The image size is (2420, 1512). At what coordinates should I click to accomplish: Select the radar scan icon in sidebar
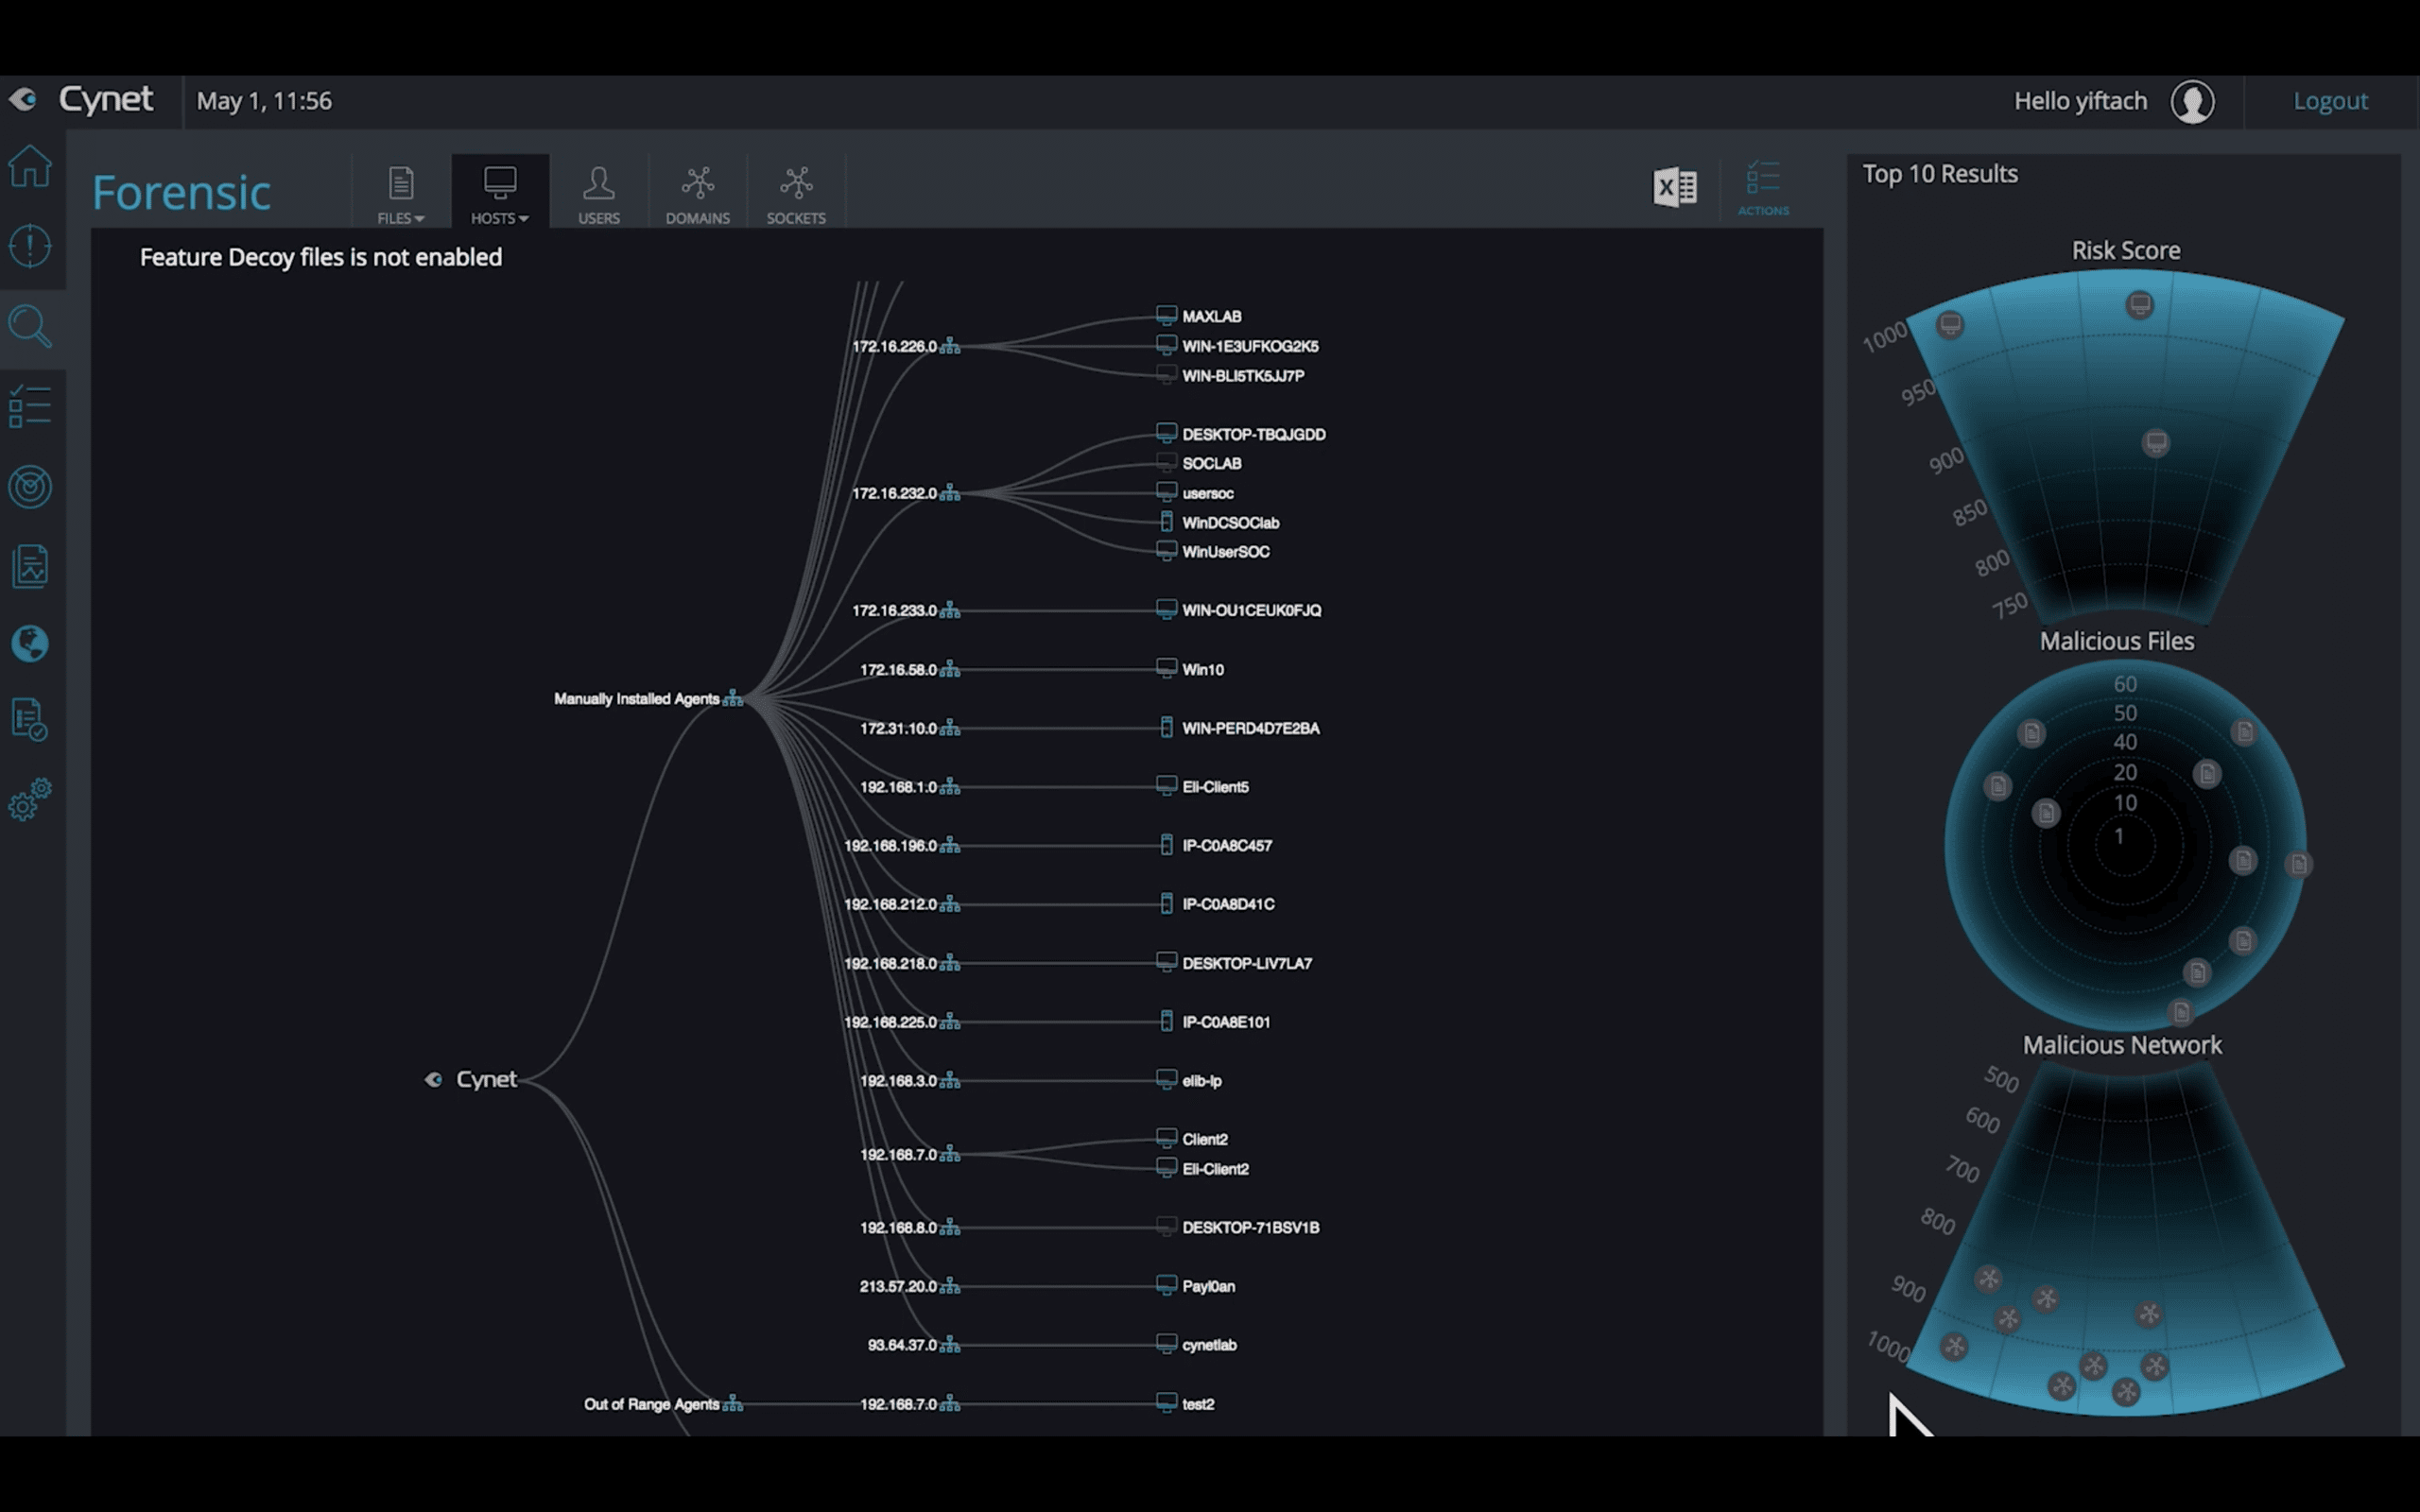point(30,487)
